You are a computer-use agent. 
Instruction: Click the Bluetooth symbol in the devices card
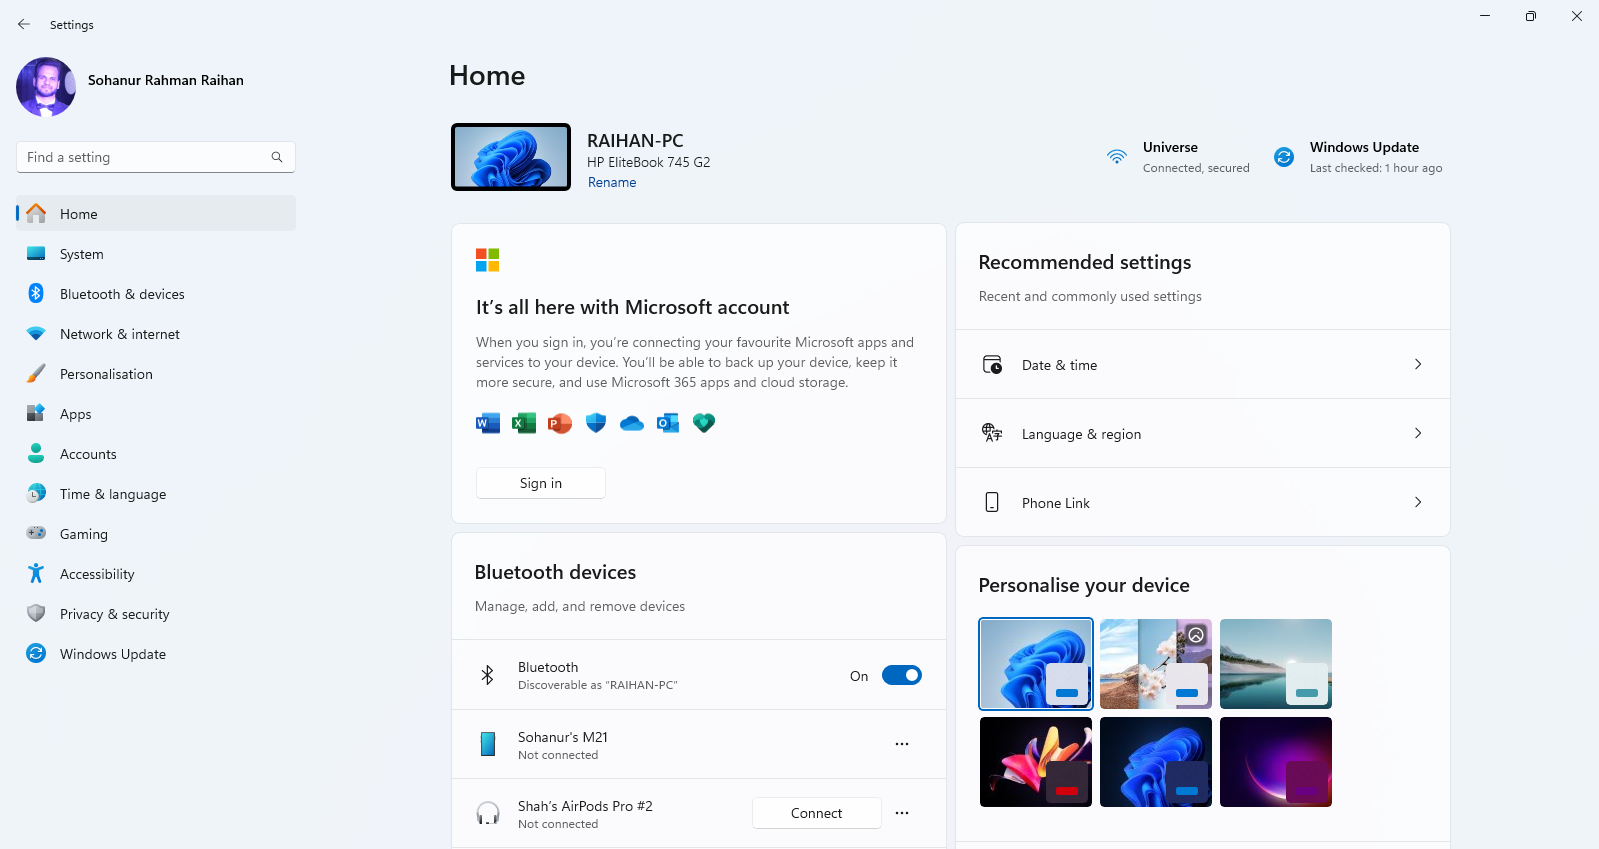488,675
